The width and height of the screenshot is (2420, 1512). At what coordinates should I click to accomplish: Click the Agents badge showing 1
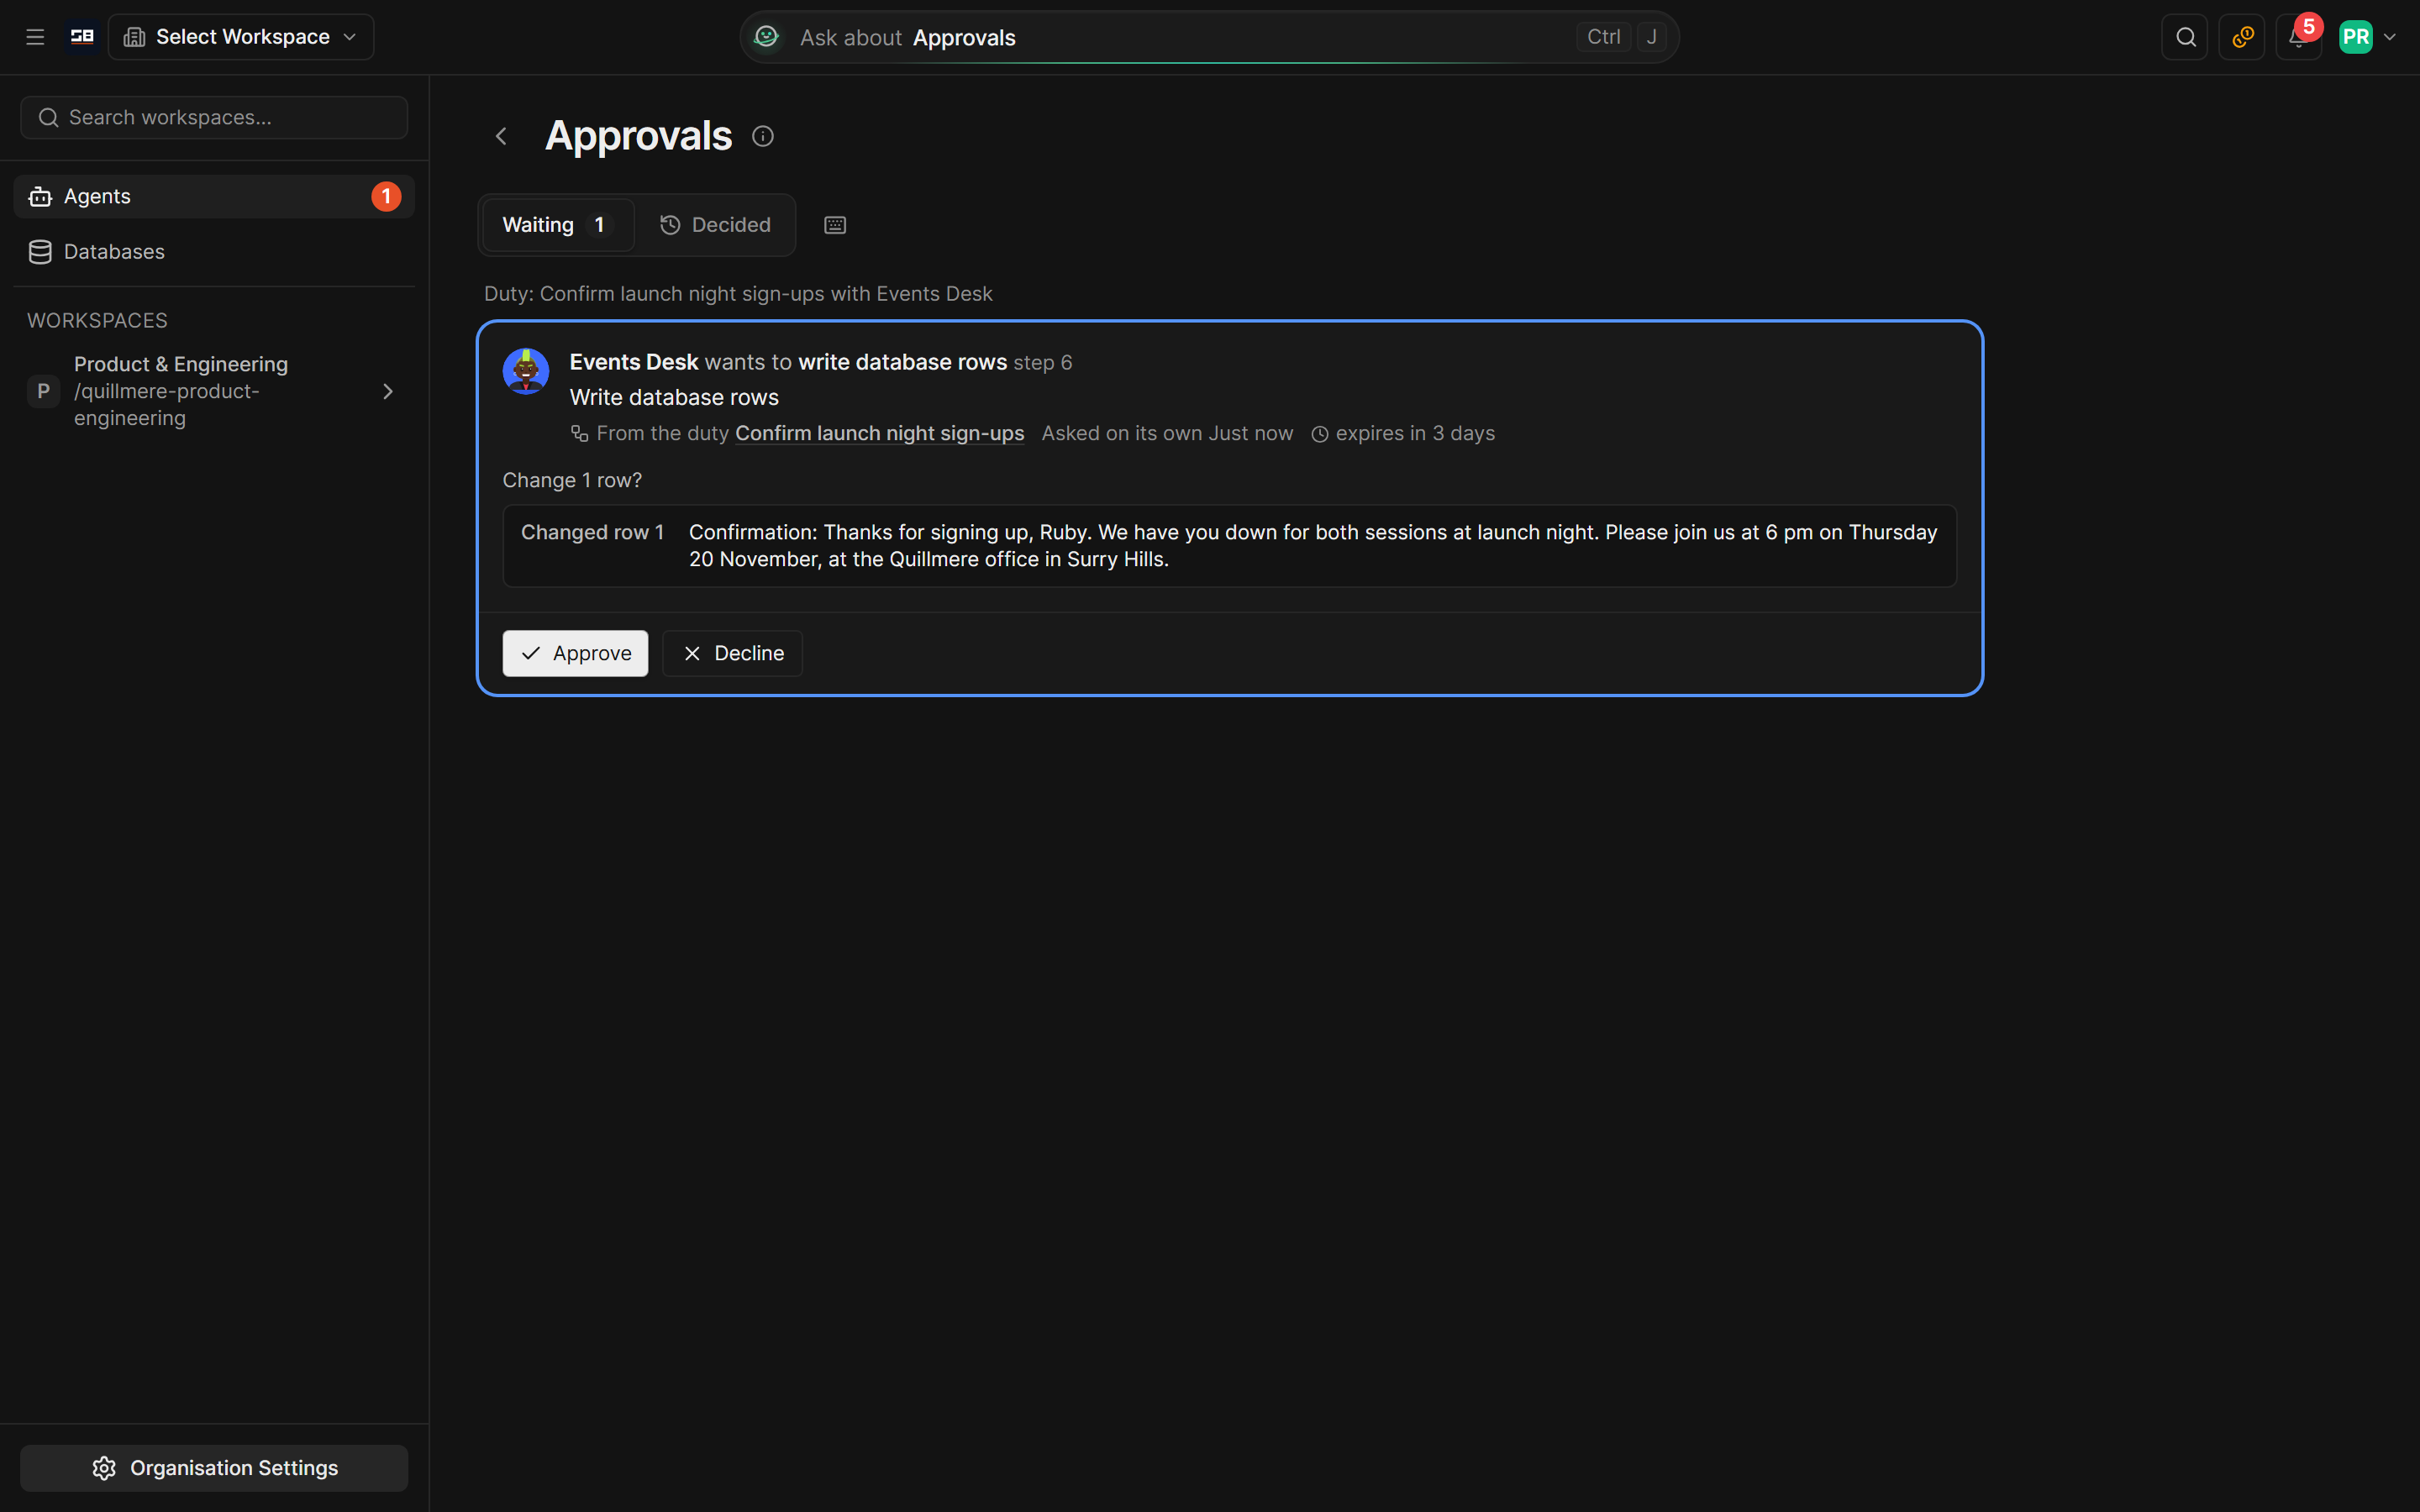[x=386, y=197]
